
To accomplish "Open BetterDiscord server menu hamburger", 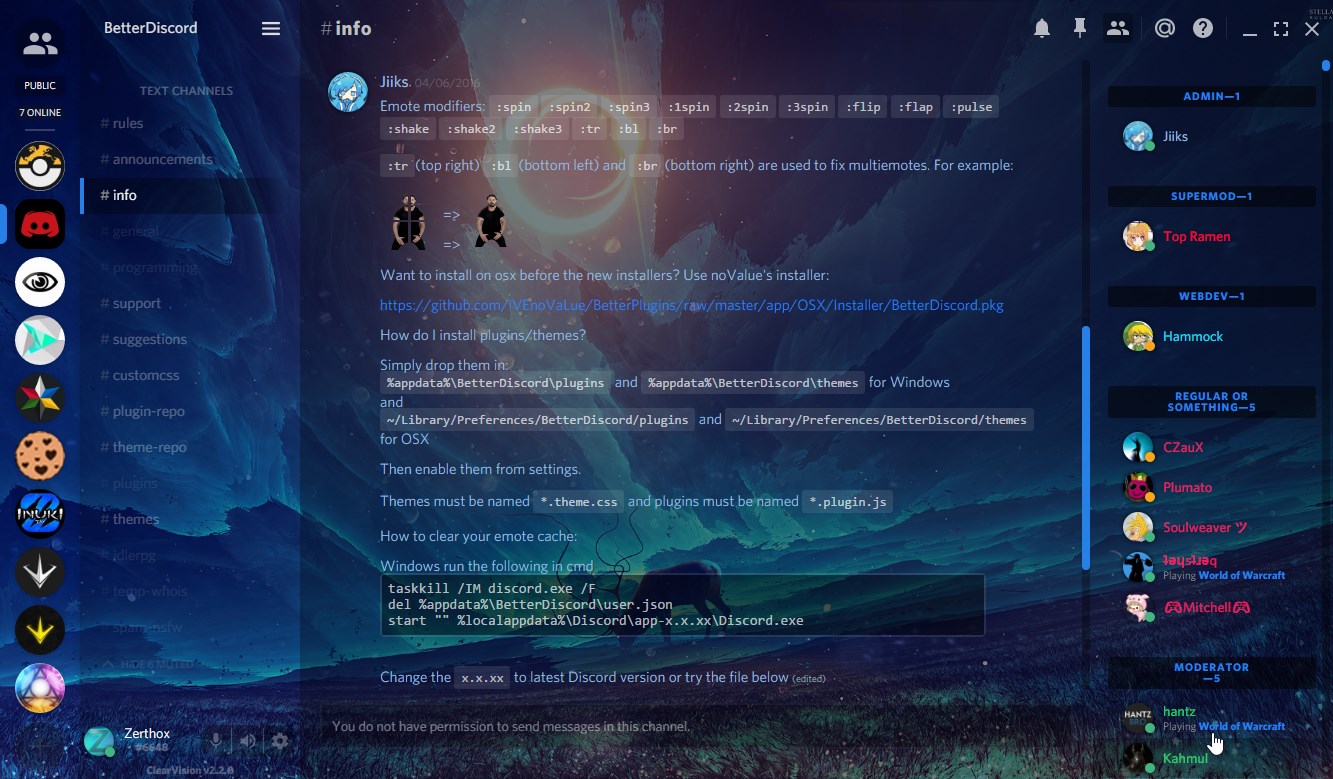I will pyautogui.click(x=271, y=29).
